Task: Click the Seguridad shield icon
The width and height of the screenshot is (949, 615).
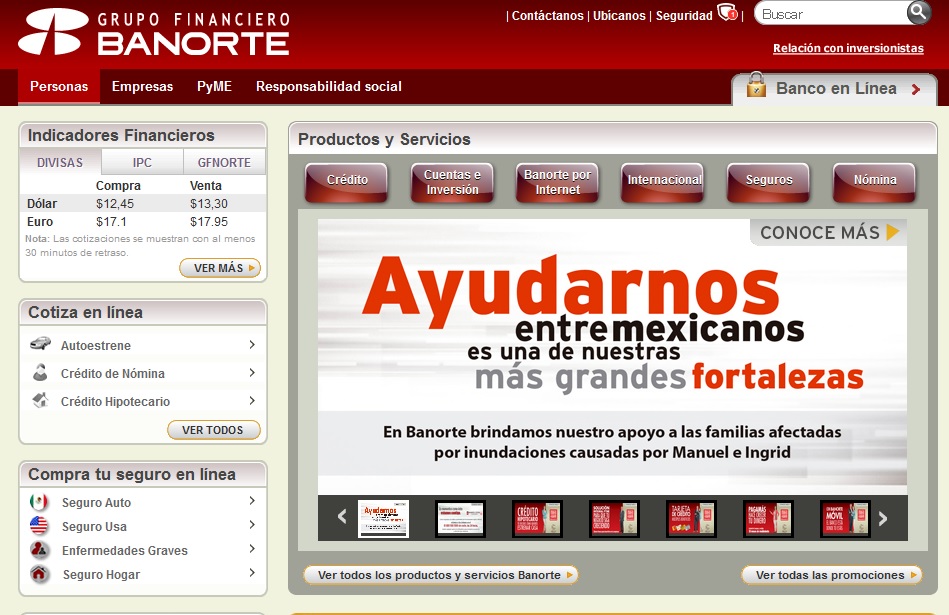Action: [x=727, y=12]
